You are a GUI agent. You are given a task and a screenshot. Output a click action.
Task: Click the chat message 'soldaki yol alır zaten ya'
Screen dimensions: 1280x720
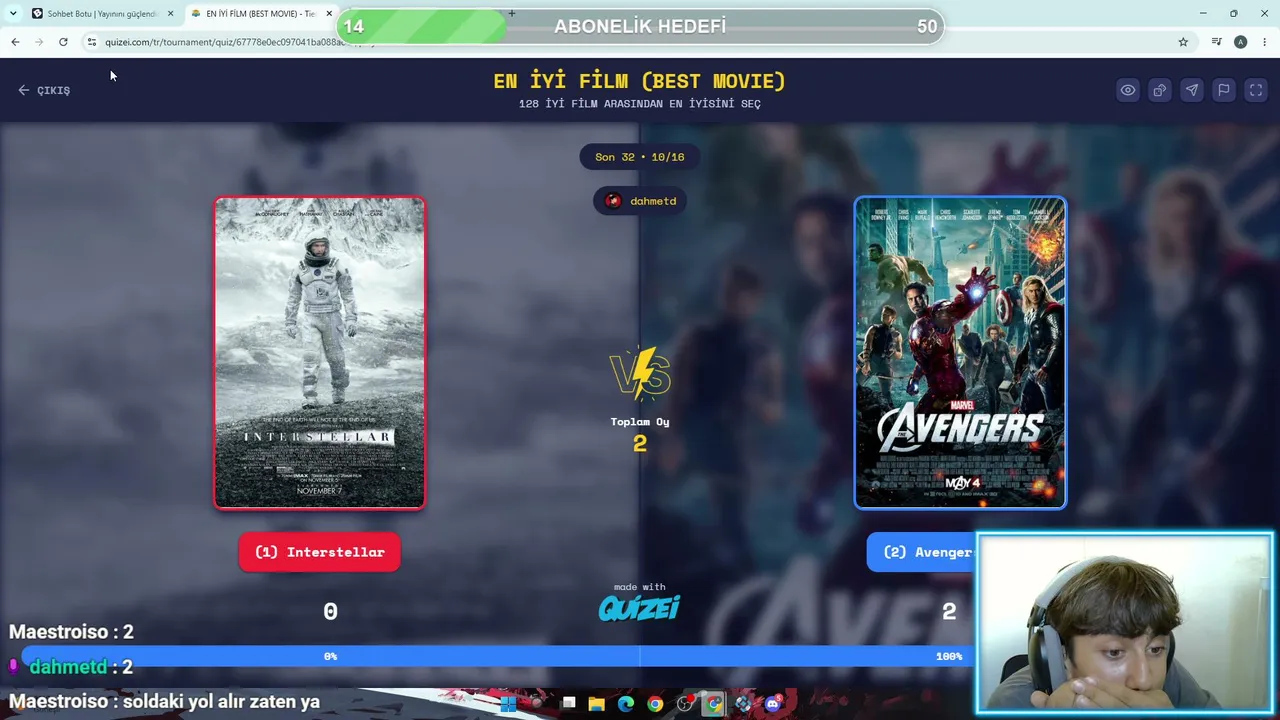tap(221, 701)
